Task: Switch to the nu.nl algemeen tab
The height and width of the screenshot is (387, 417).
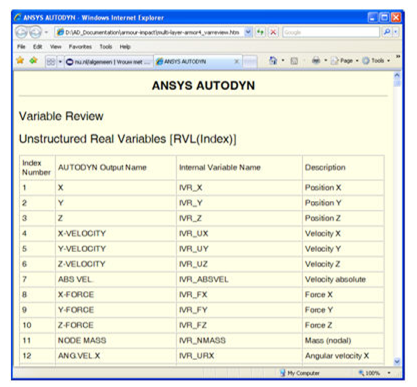Action: pos(108,62)
